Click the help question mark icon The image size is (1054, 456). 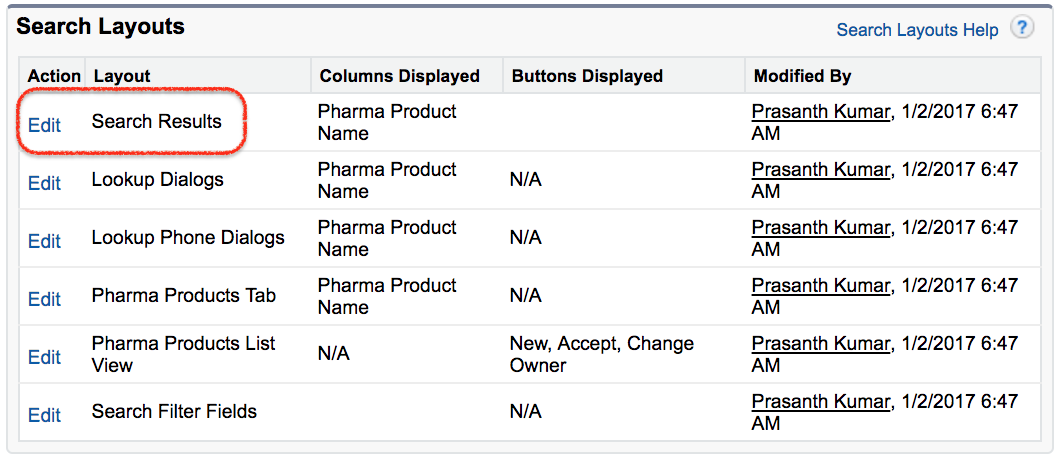[x=1022, y=29]
